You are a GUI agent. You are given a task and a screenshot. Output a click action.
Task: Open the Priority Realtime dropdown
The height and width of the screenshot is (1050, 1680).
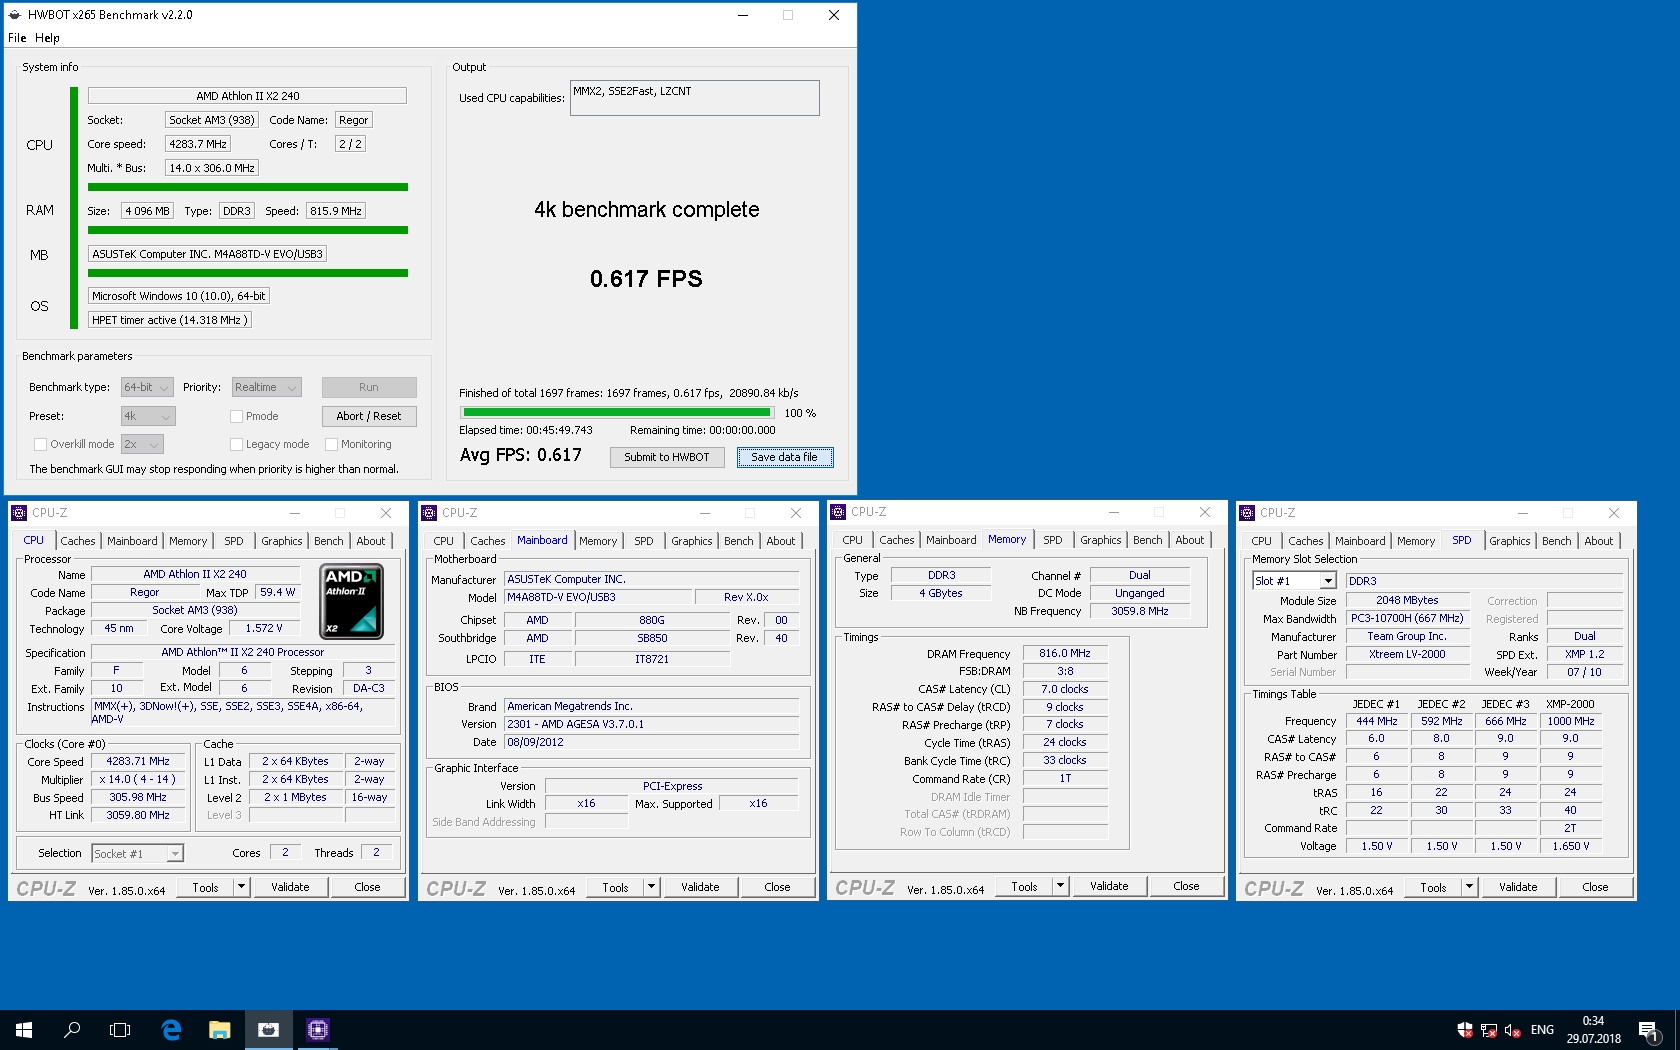point(266,387)
